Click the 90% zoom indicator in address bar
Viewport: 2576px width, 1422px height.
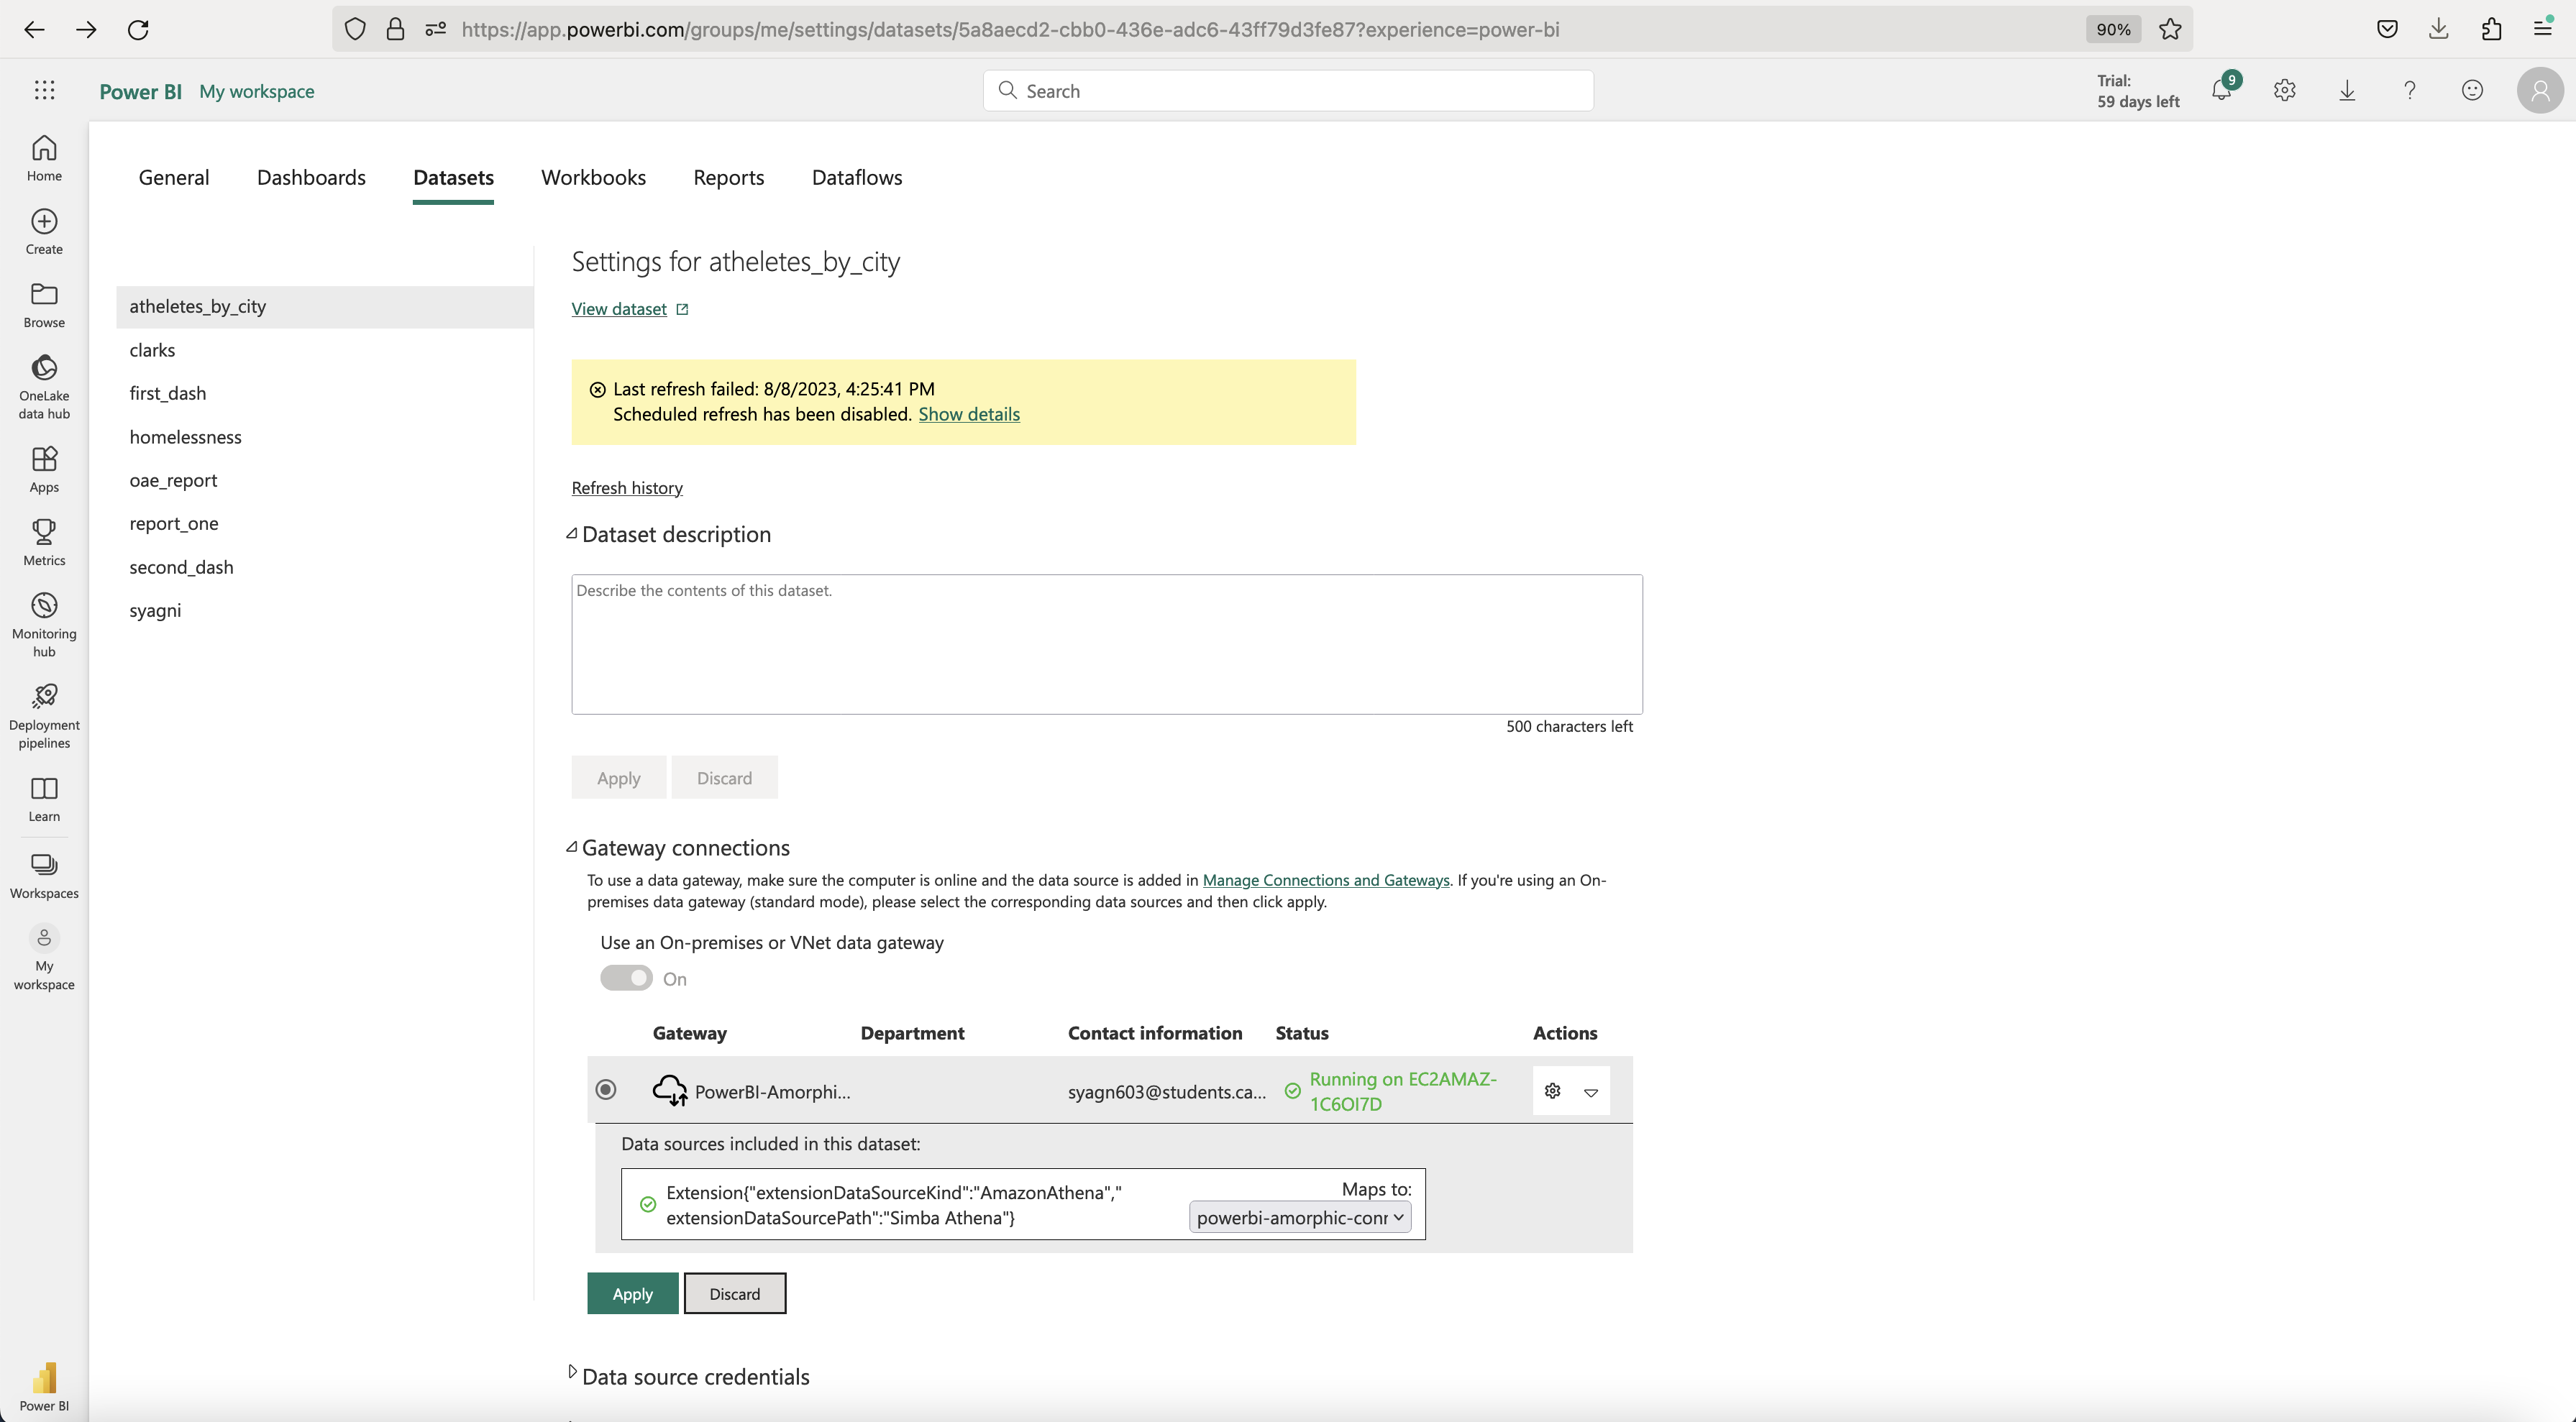tap(2113, 29)
